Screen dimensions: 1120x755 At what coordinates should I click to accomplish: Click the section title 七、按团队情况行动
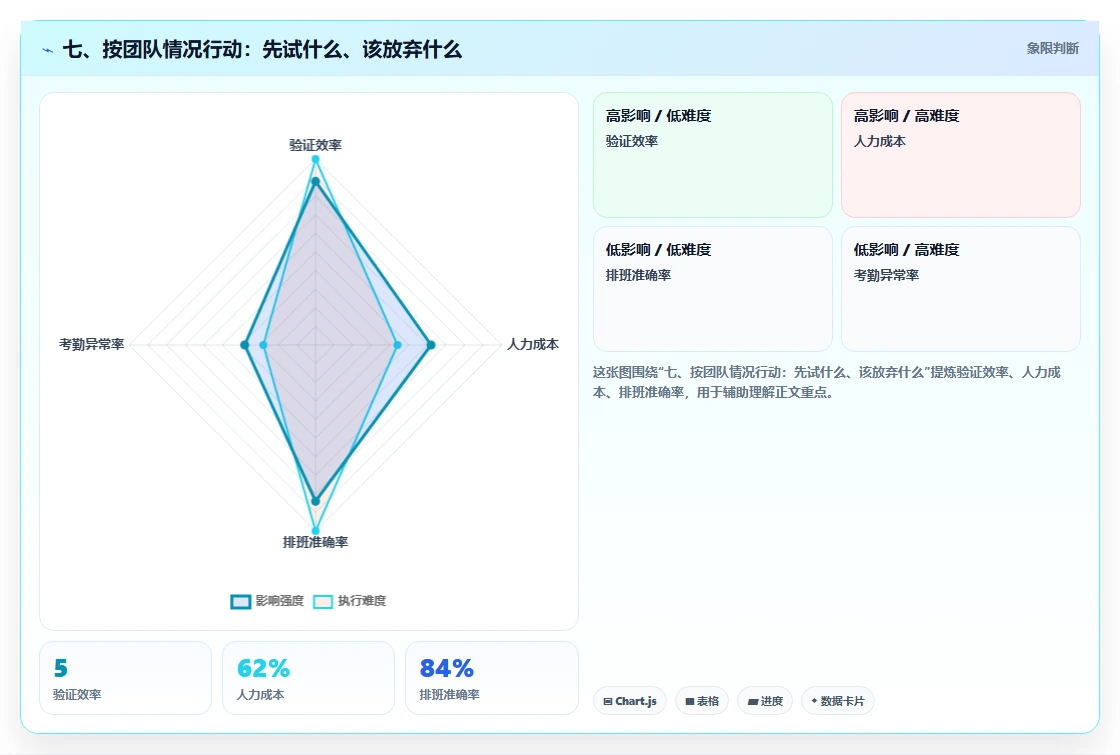(262, 50)
